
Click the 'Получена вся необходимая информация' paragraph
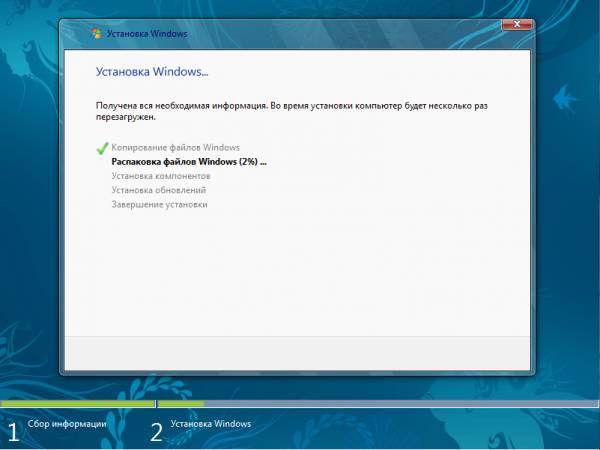coord(292,111)
